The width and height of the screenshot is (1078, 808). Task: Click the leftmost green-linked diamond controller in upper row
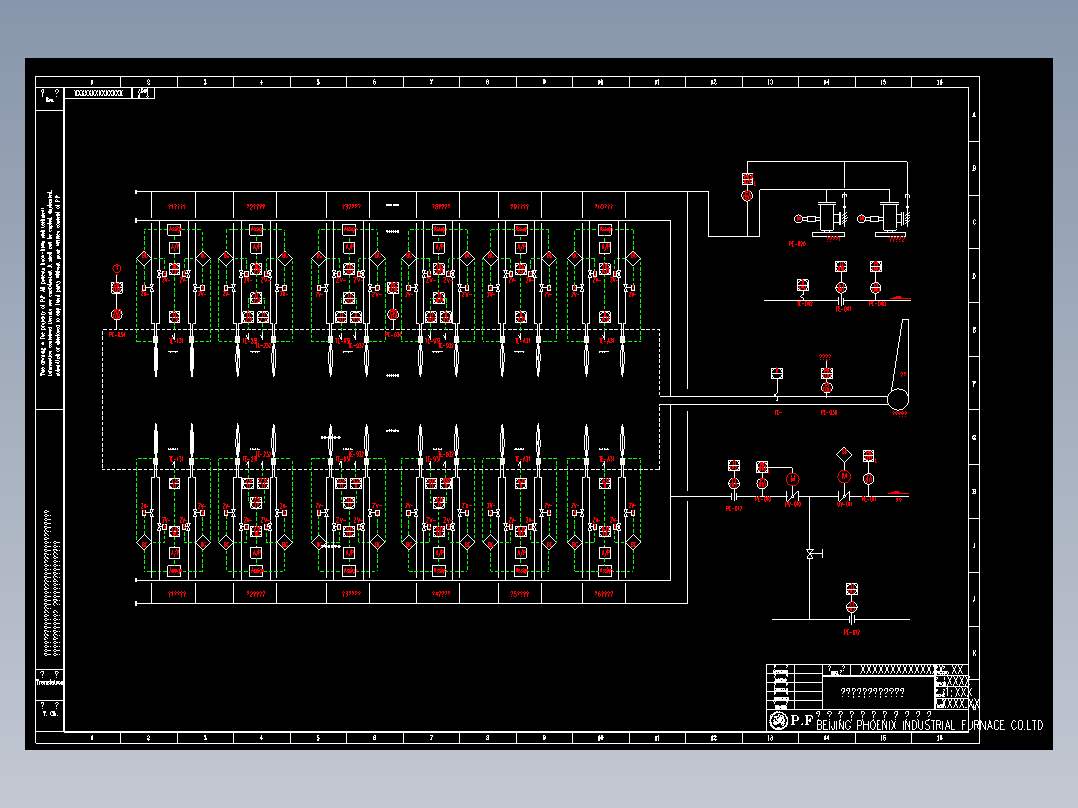point(144,259)
